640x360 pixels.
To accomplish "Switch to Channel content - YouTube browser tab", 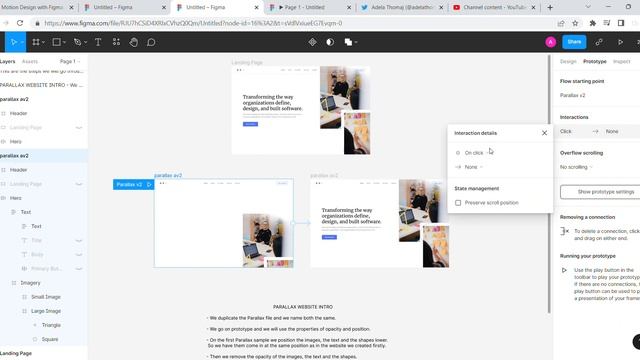I will pyautogui.click(x=494, y=7).
